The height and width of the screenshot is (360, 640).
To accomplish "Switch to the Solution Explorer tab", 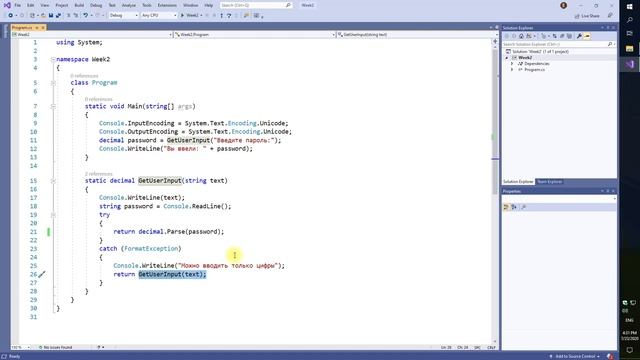I will (518, 182).
